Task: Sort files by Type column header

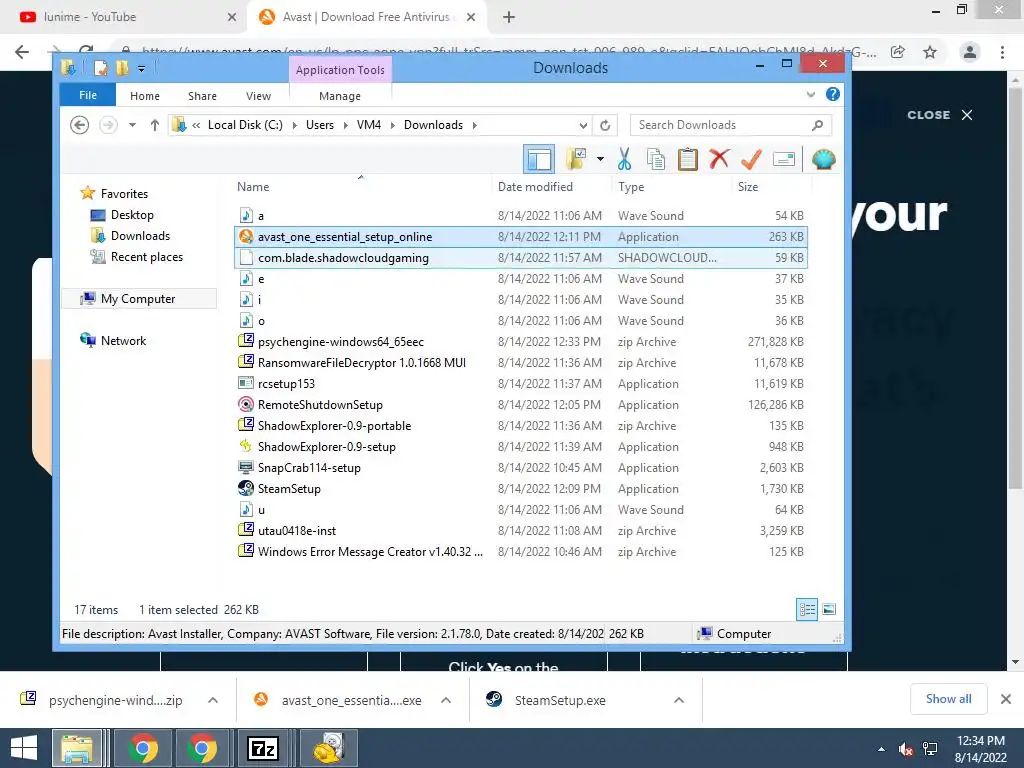Action: pos(671,187)
